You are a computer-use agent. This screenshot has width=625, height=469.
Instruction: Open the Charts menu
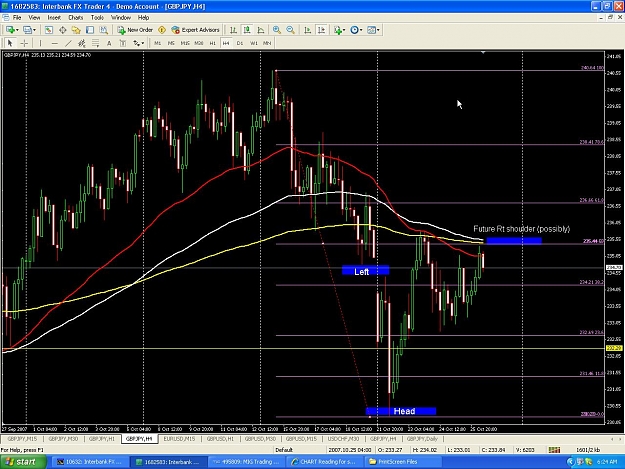(75, 18)
